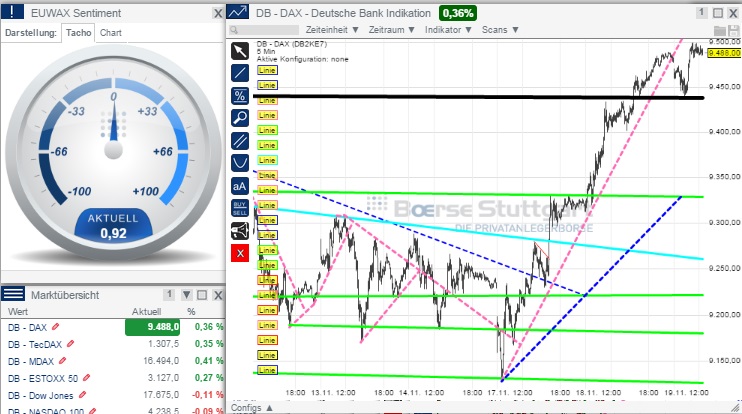The image size is (742, 414).
Task: Click the number 1 button in Marktübersicht header
Action: pyautogui.click(x=169, y=295)
